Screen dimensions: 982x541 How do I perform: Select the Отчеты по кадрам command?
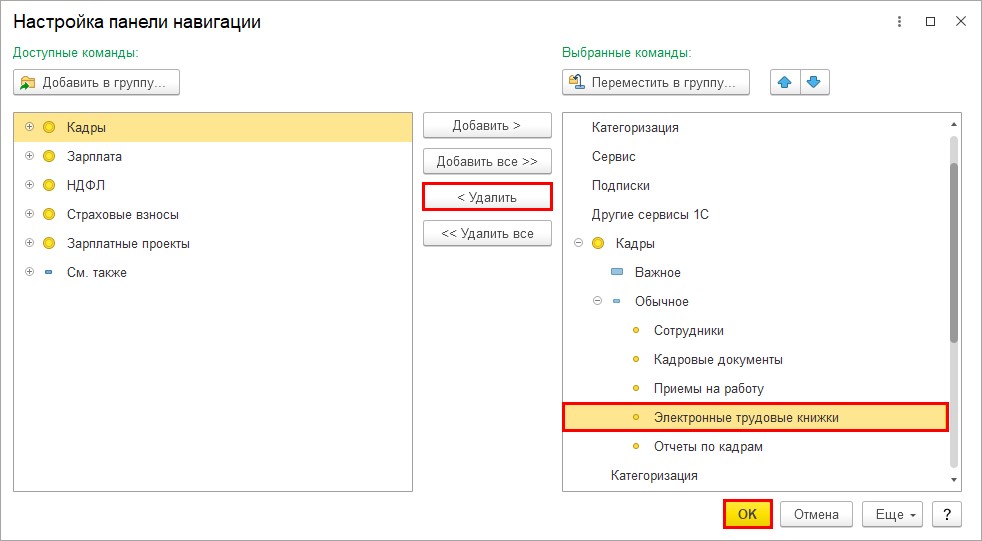[708, 446]
